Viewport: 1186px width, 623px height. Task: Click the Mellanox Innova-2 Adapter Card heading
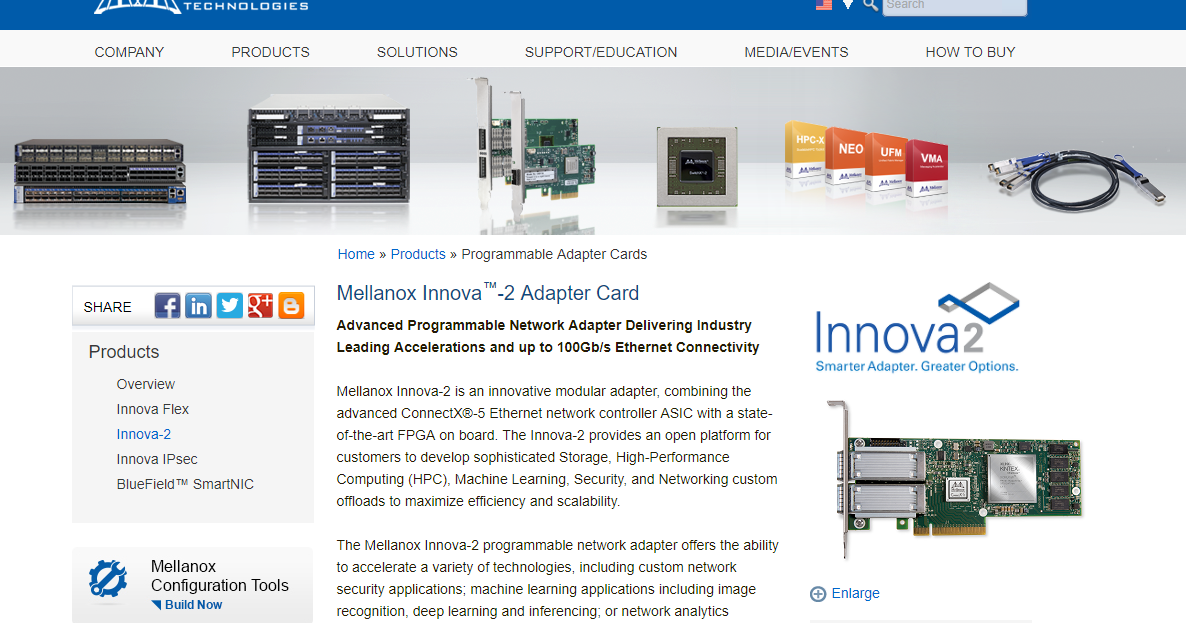pyautogui.click(x=488, y=293)
